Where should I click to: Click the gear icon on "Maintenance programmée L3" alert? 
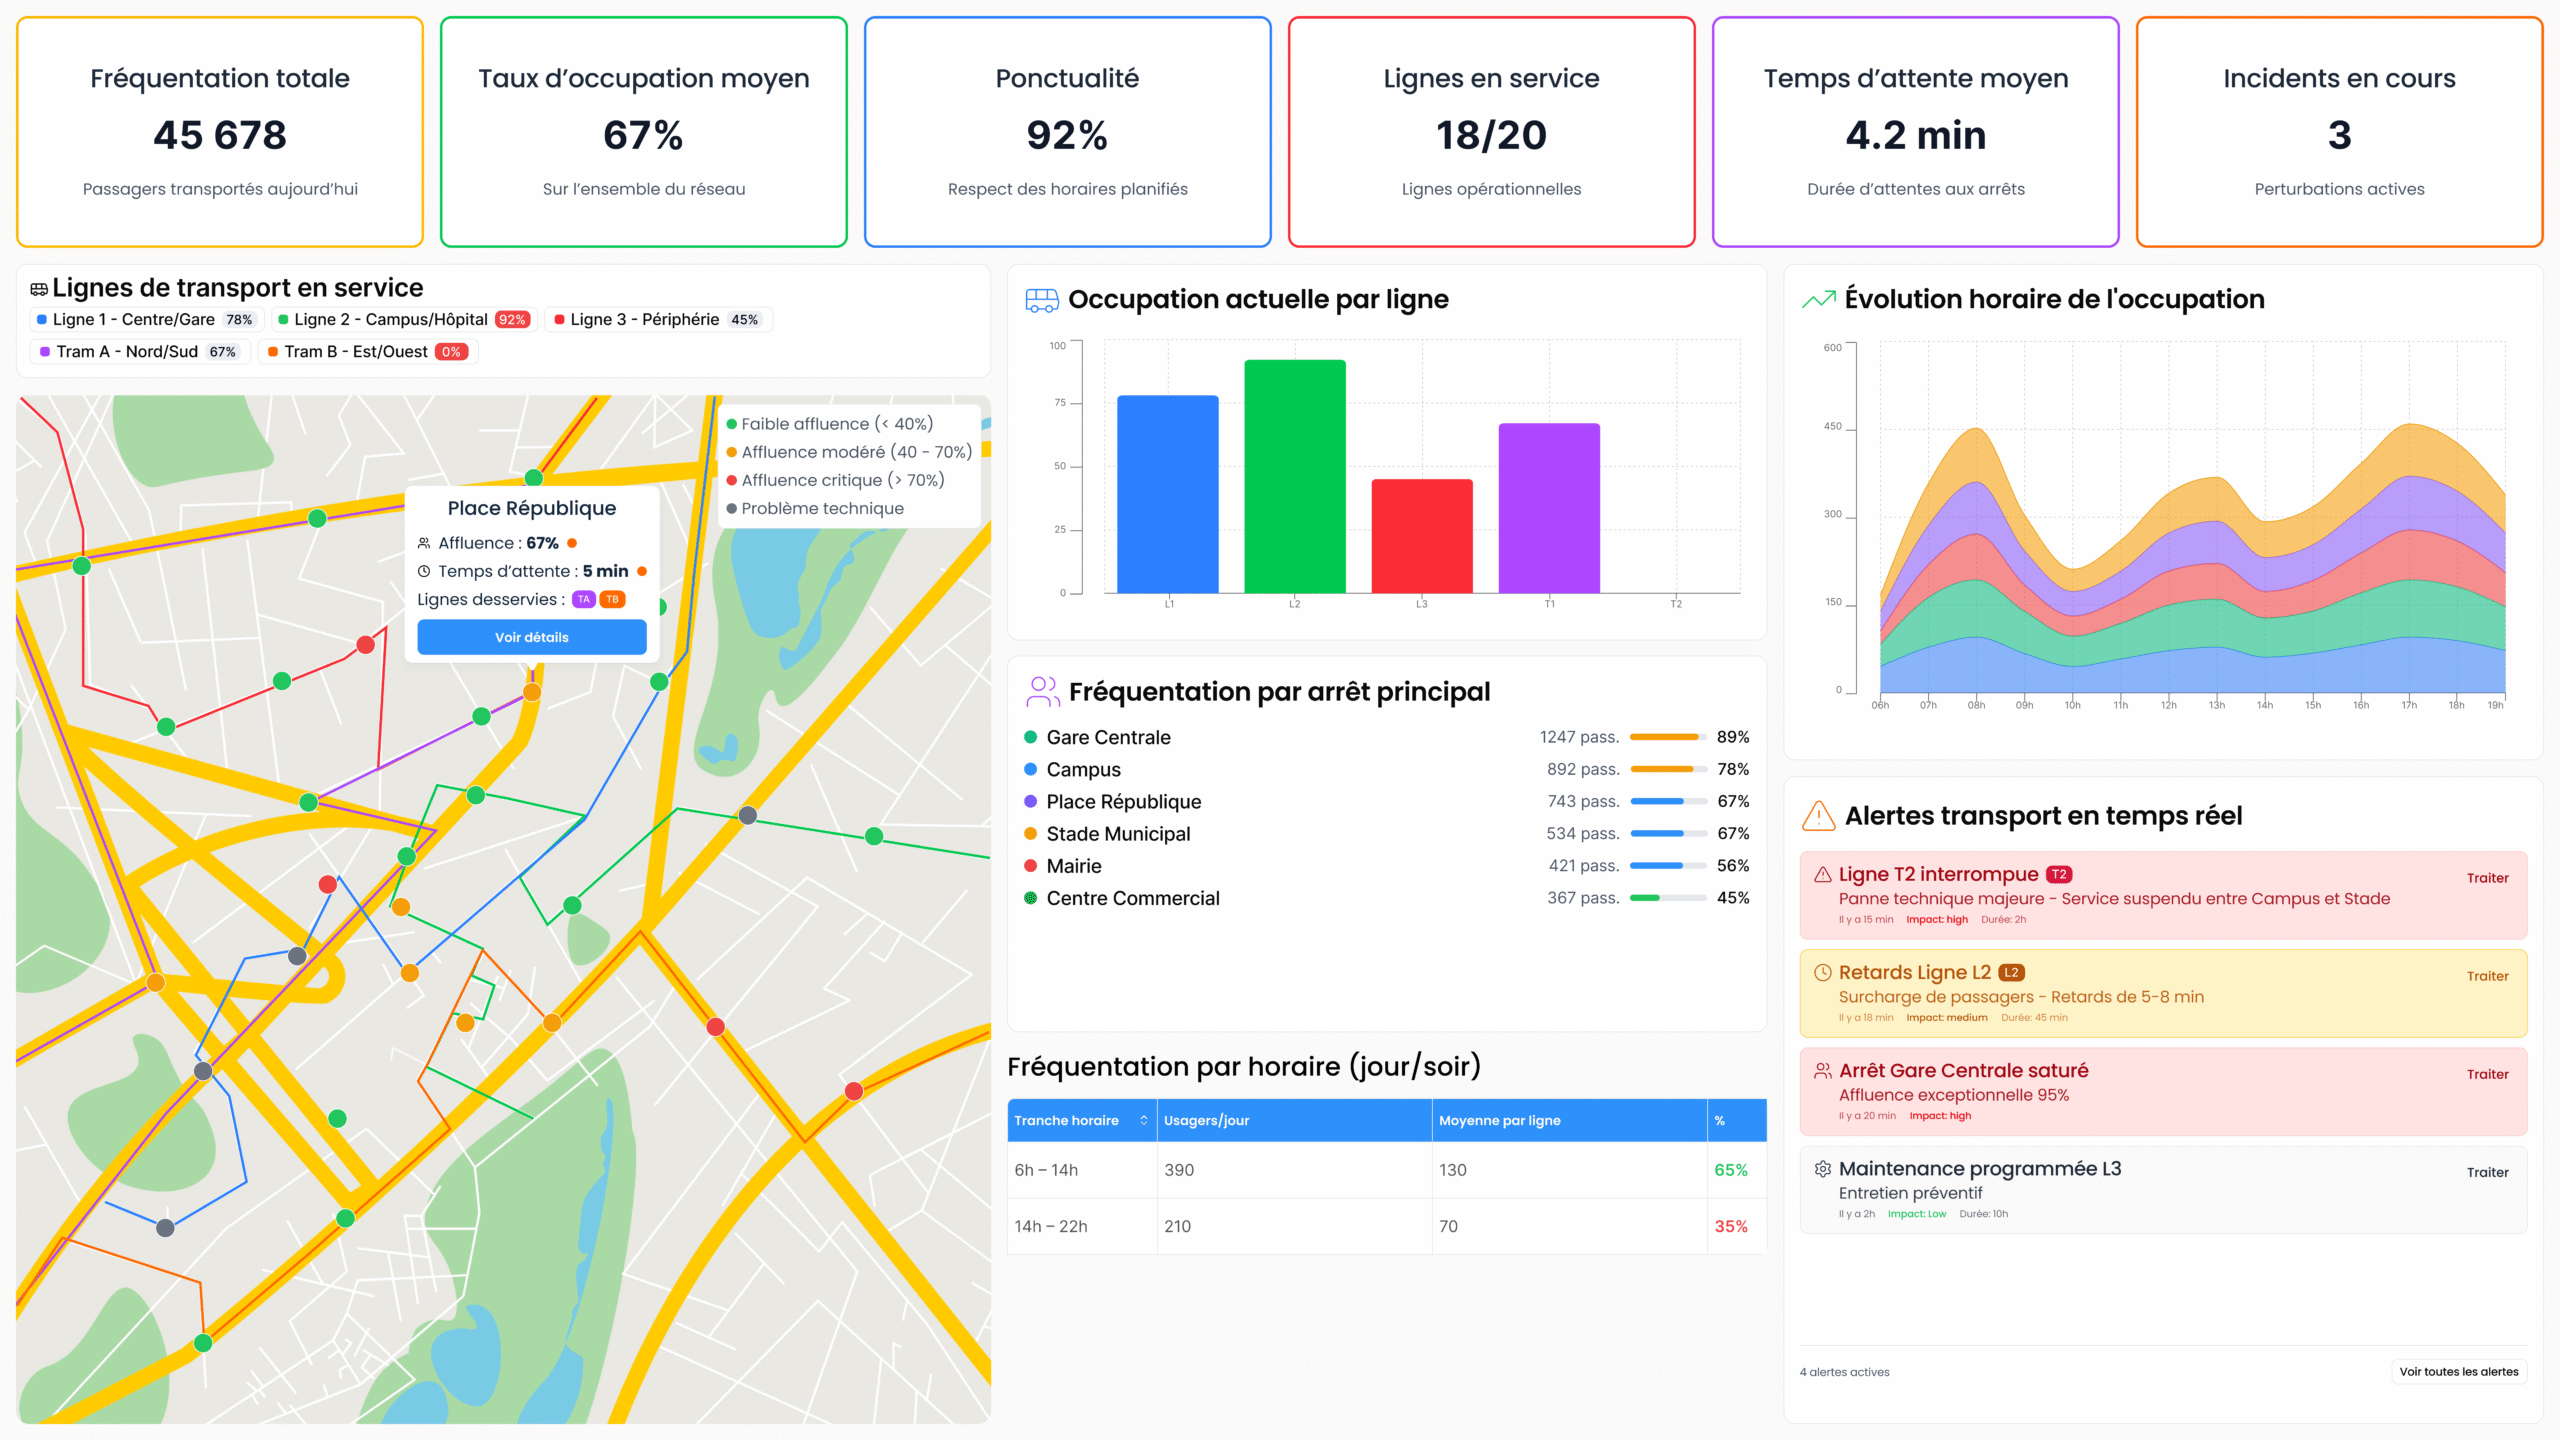tap(1822, 1167)
